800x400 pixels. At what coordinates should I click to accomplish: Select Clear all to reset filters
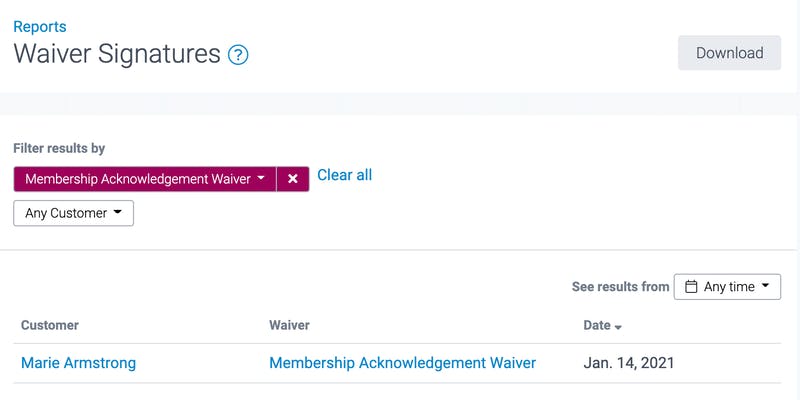pyautogui.click(x=344, y=175)
